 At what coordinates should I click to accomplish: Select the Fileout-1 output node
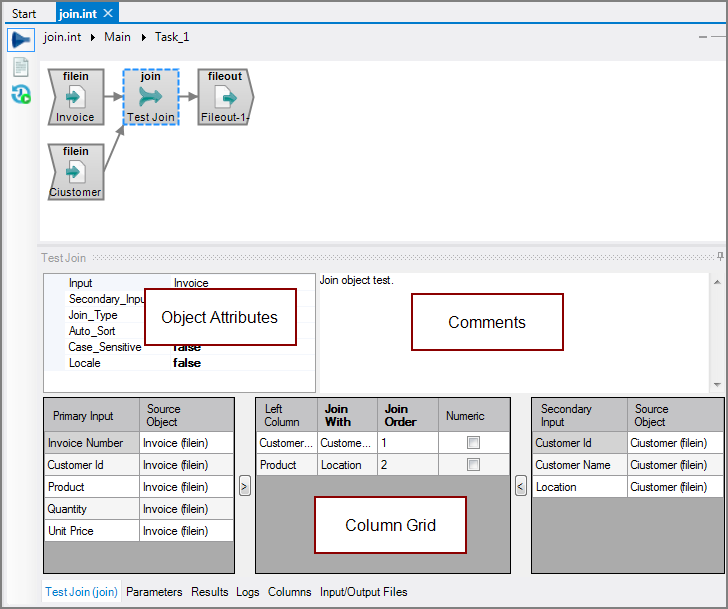click(x=225, y=98)
